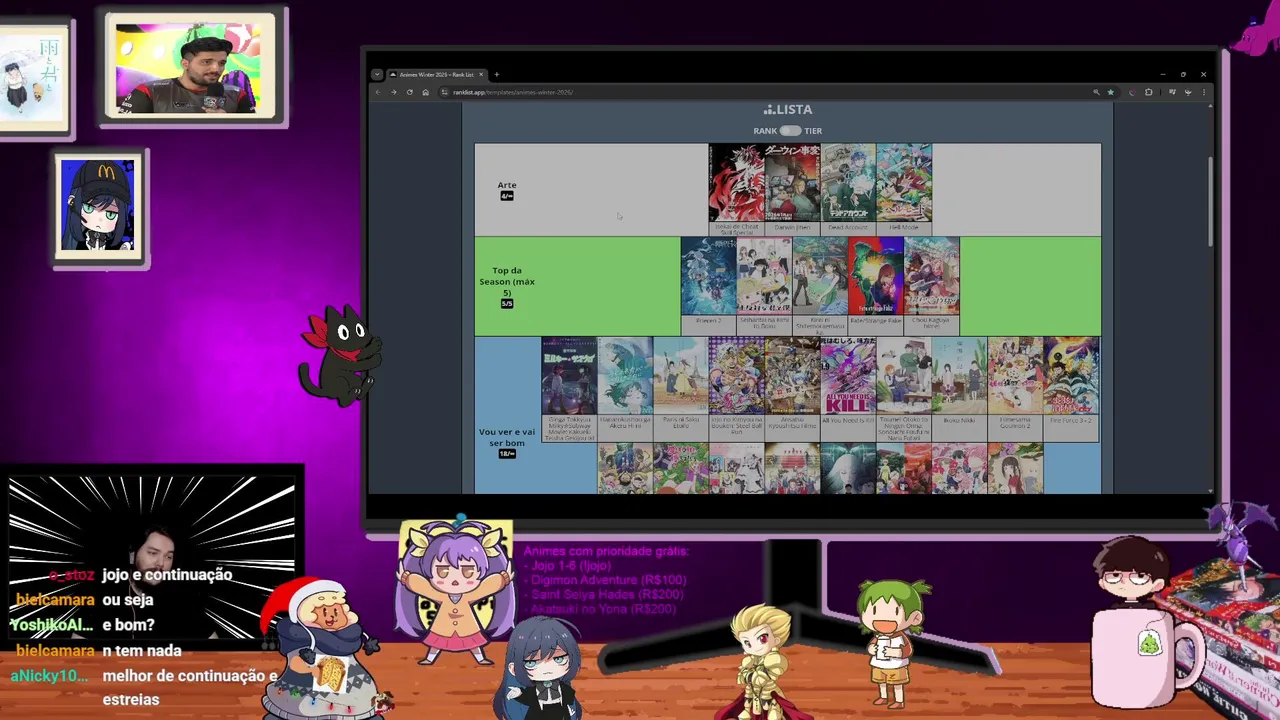Screen dimensions: 1280x720
Task: Bookmark page with the star icon
Action: (x=1110, y=92)
